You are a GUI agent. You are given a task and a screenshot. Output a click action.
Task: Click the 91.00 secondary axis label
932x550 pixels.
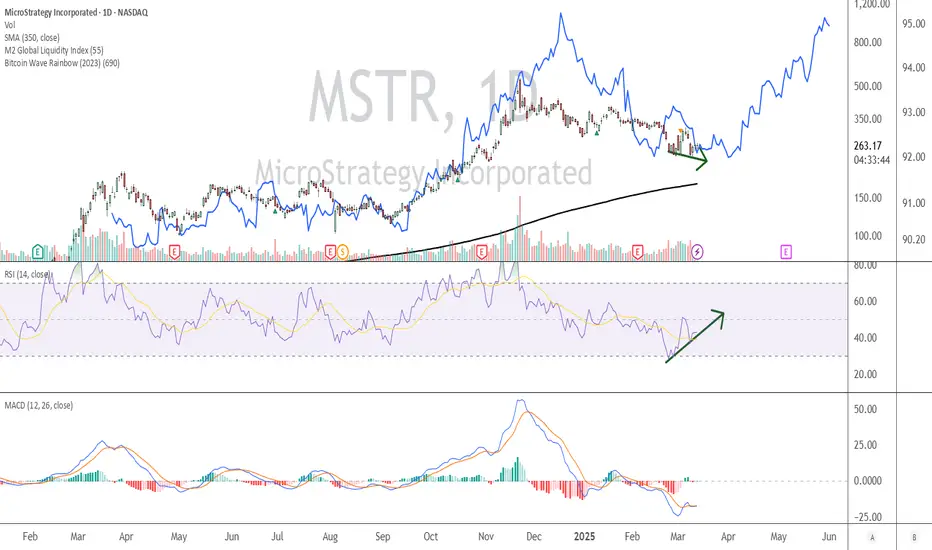(x=914, y=203)
